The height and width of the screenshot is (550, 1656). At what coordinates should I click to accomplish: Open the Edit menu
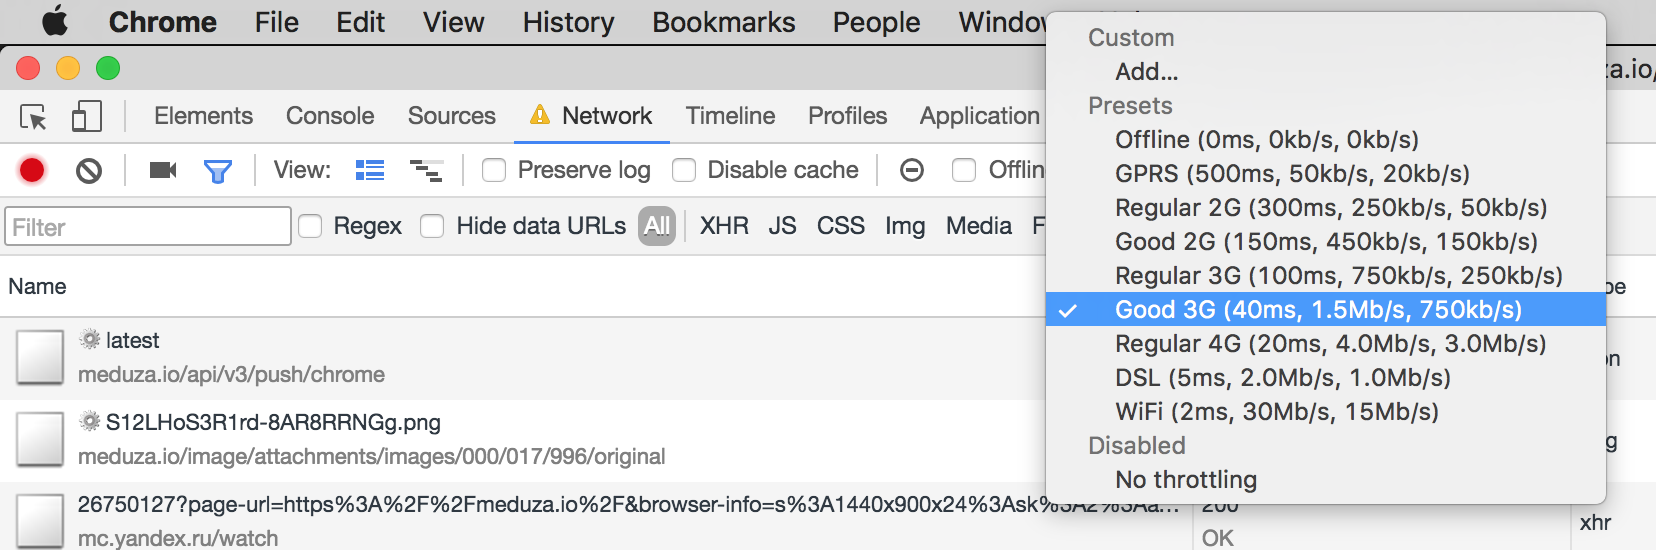(x=360, y=22)
